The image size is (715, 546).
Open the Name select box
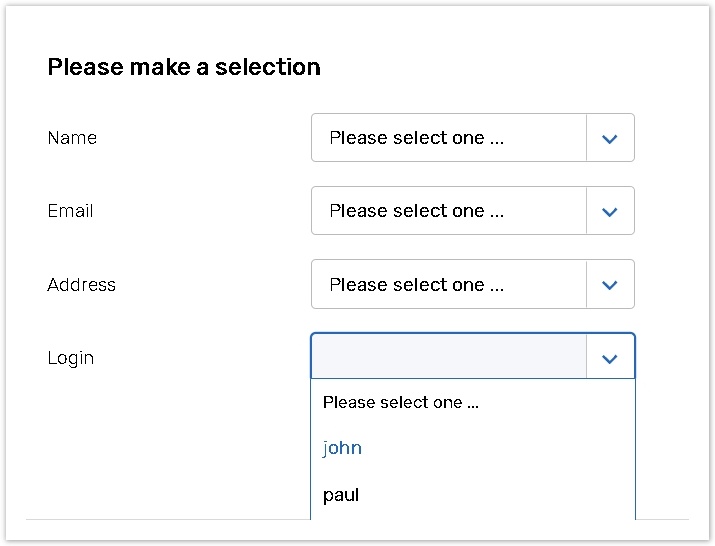(x=448, y=138)
